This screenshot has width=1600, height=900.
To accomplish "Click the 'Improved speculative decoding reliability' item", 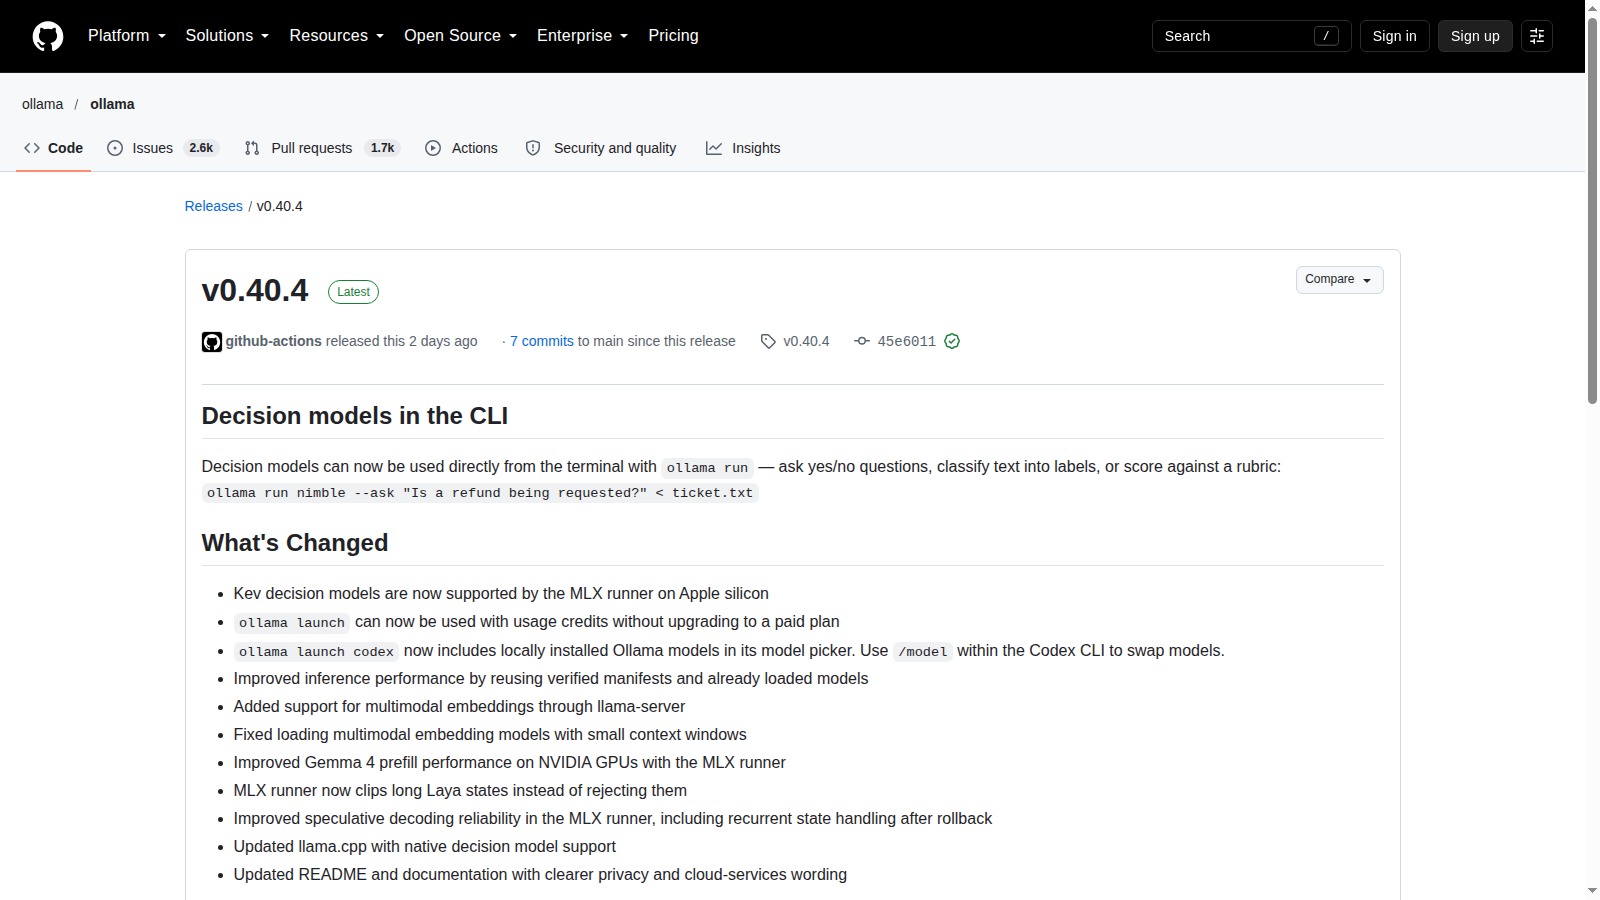I will point(613,819).
